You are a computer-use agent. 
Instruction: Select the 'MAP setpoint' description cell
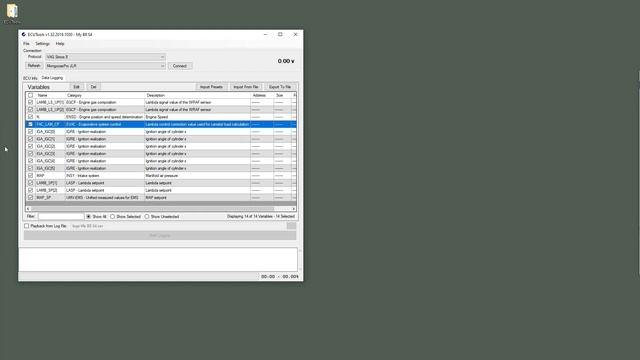pyautogui.click(x=198, y=198)
